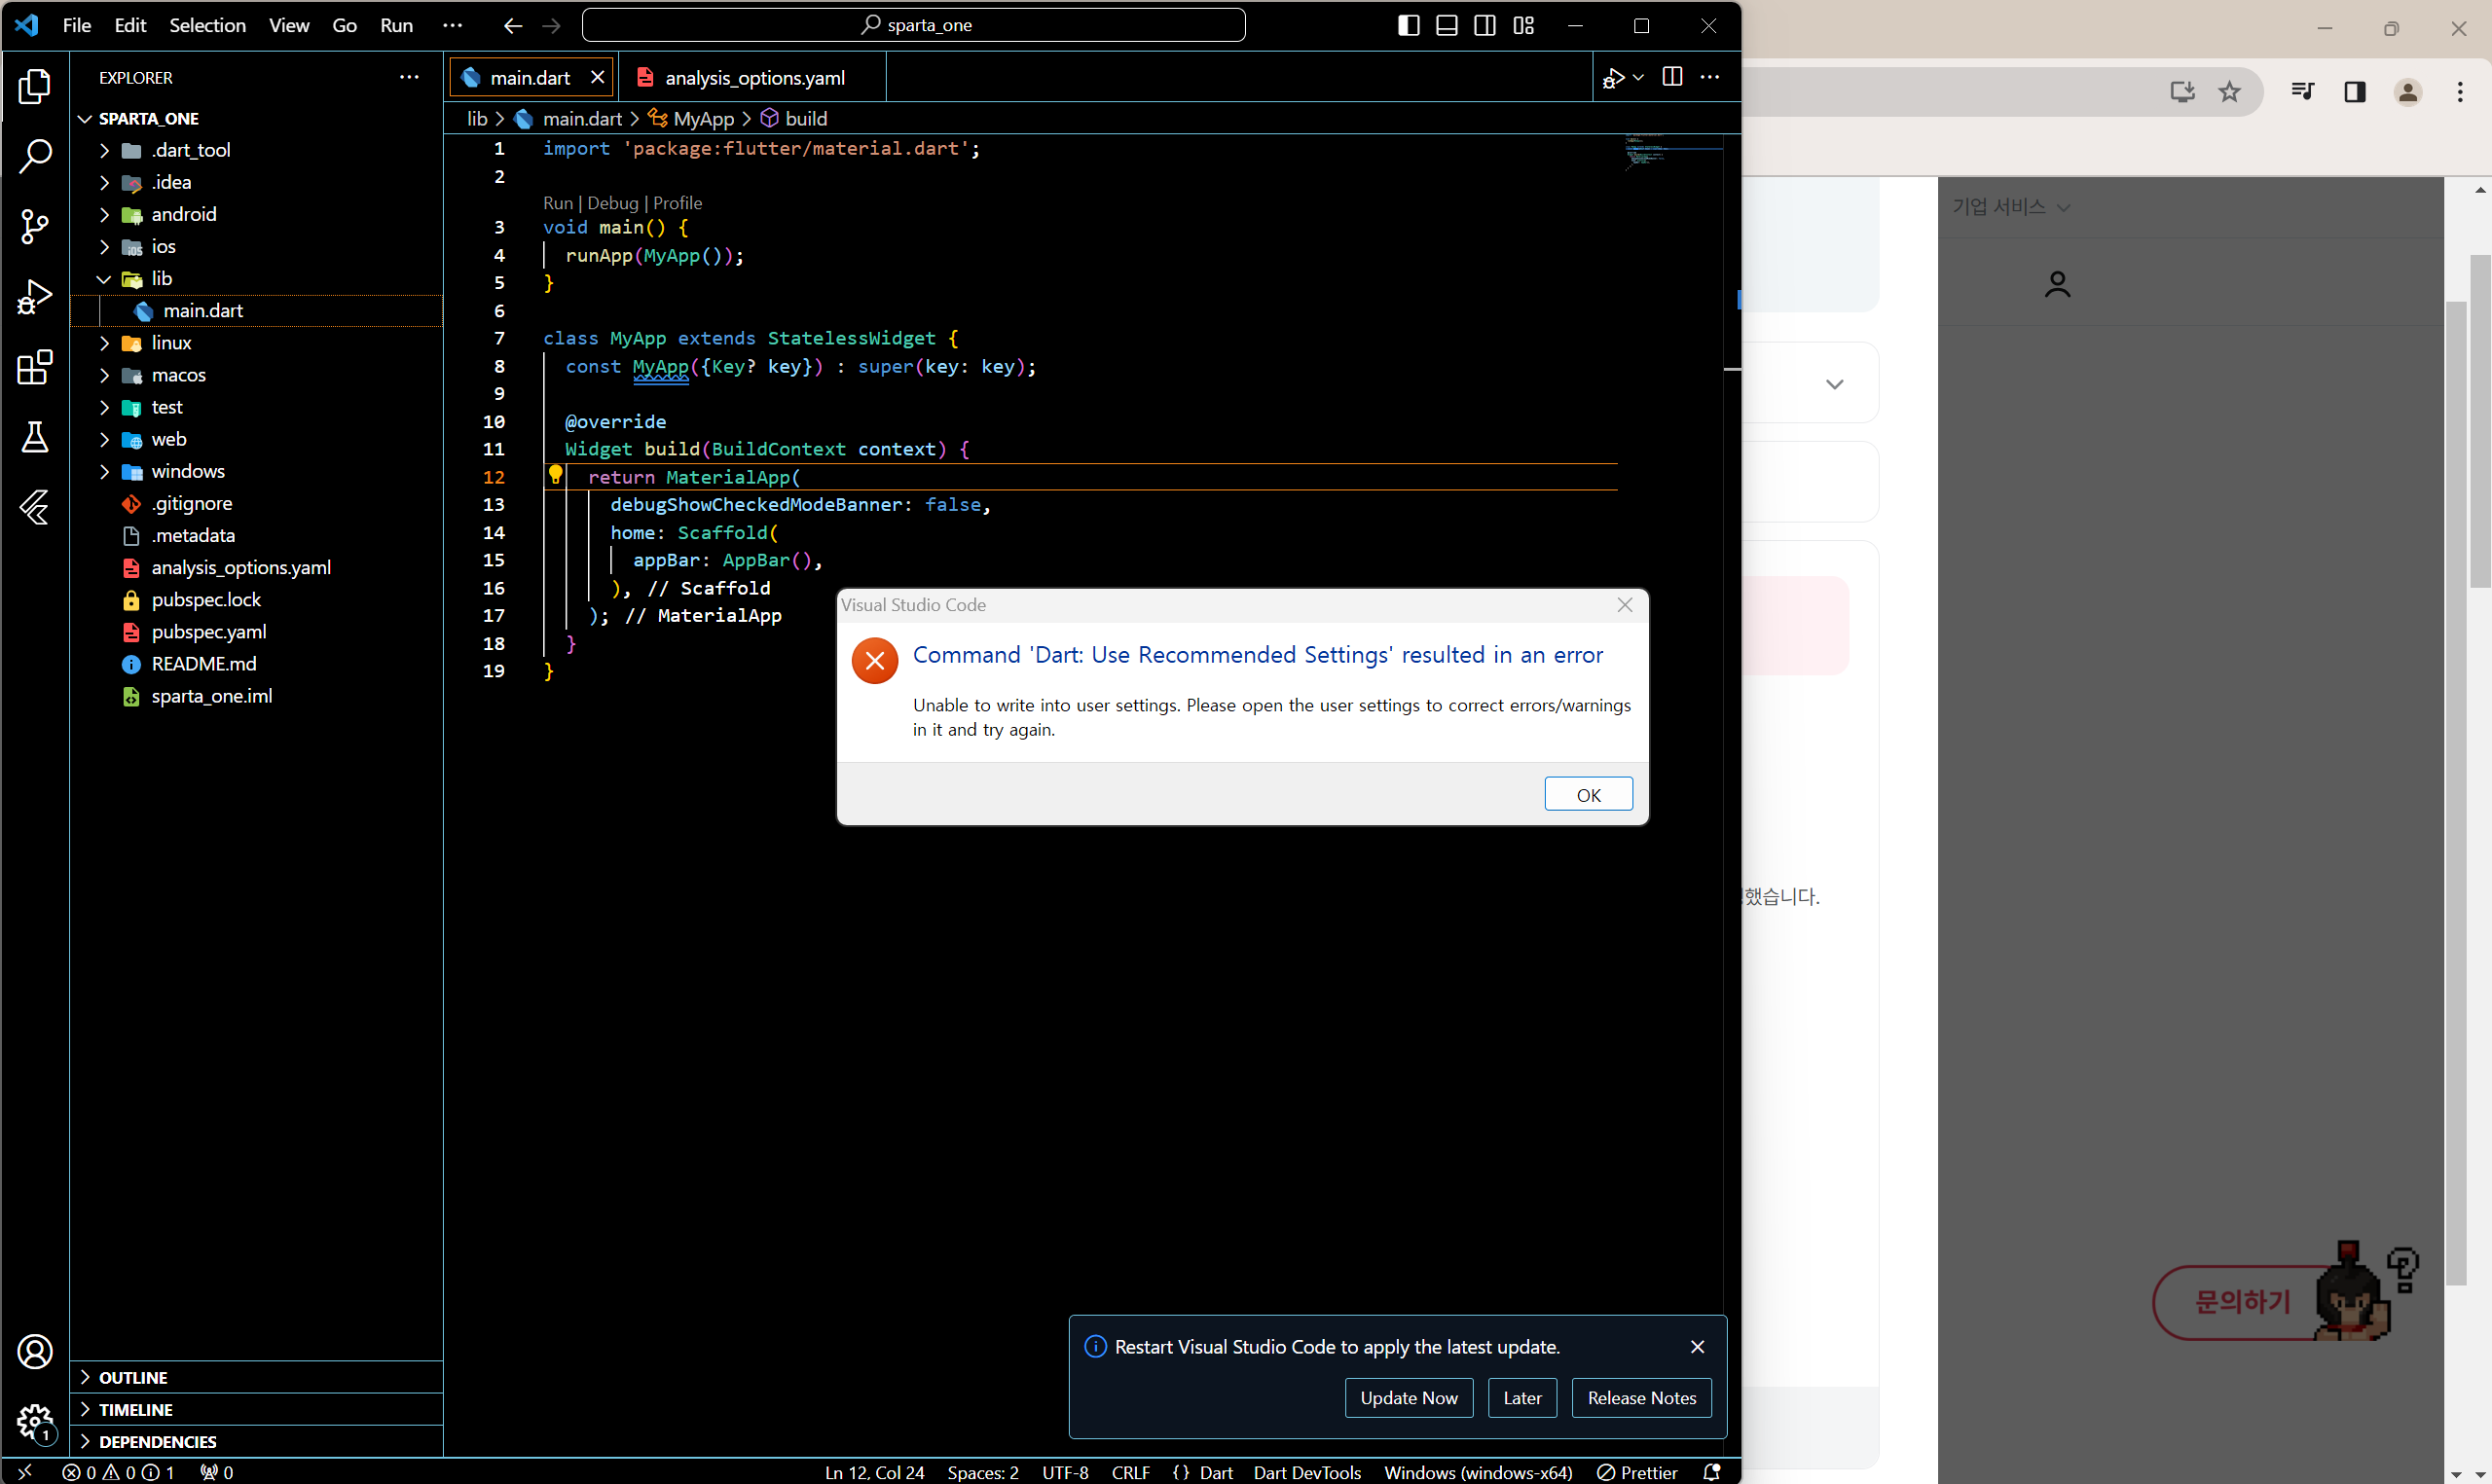
Task: Toggle the primary side bar
Action: 1408,25
